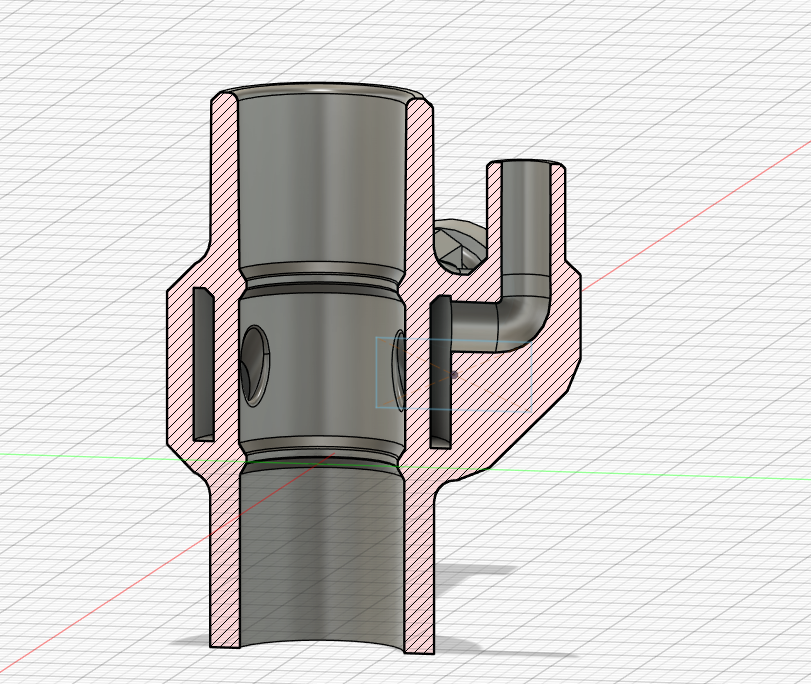Select the upper cylindrical bore surface

click(x=321, y=181)
